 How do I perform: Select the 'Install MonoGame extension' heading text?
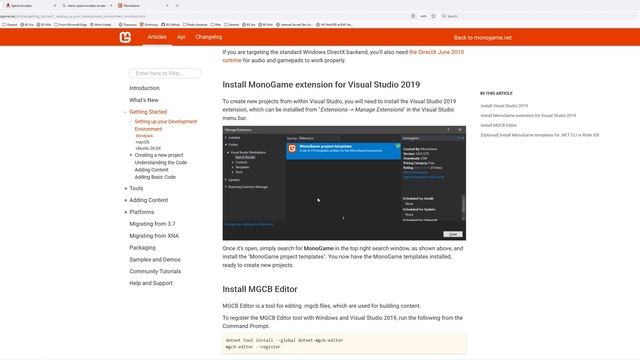[321, 85]
